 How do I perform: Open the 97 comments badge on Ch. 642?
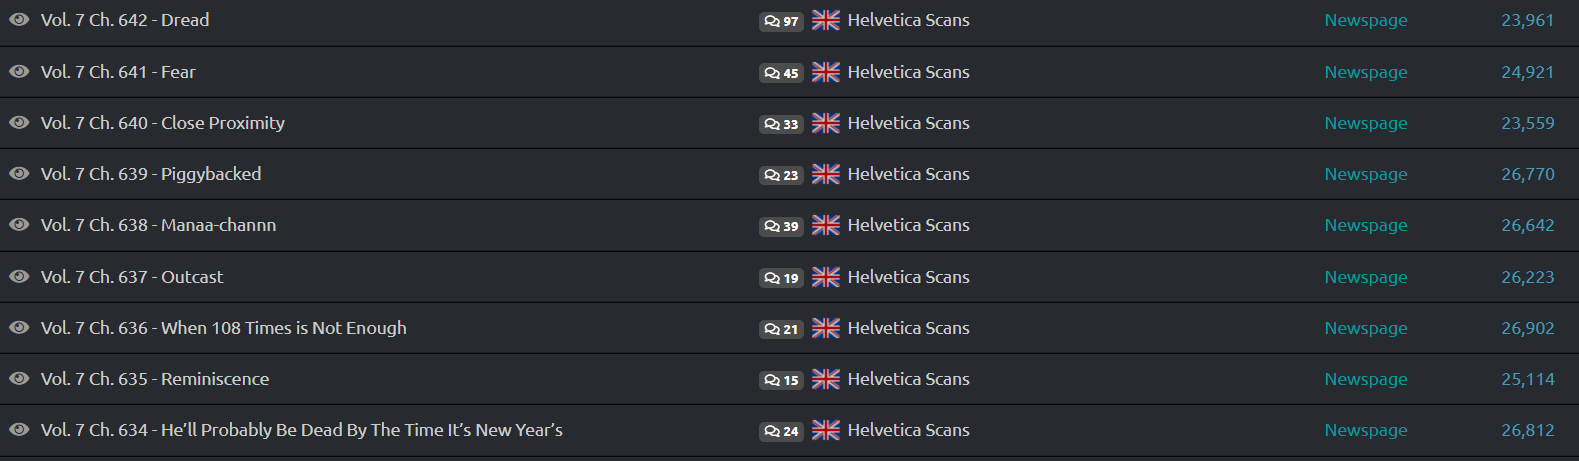coord(781,21)
